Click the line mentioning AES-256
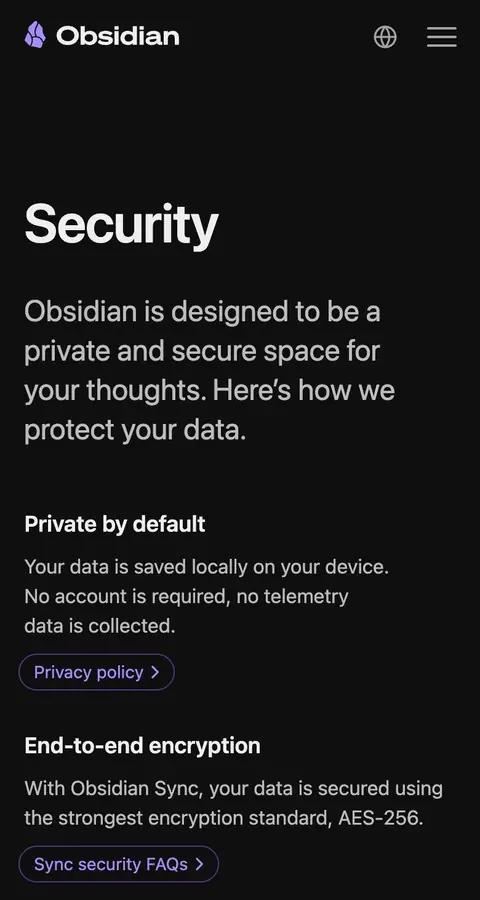 [224, 818]
